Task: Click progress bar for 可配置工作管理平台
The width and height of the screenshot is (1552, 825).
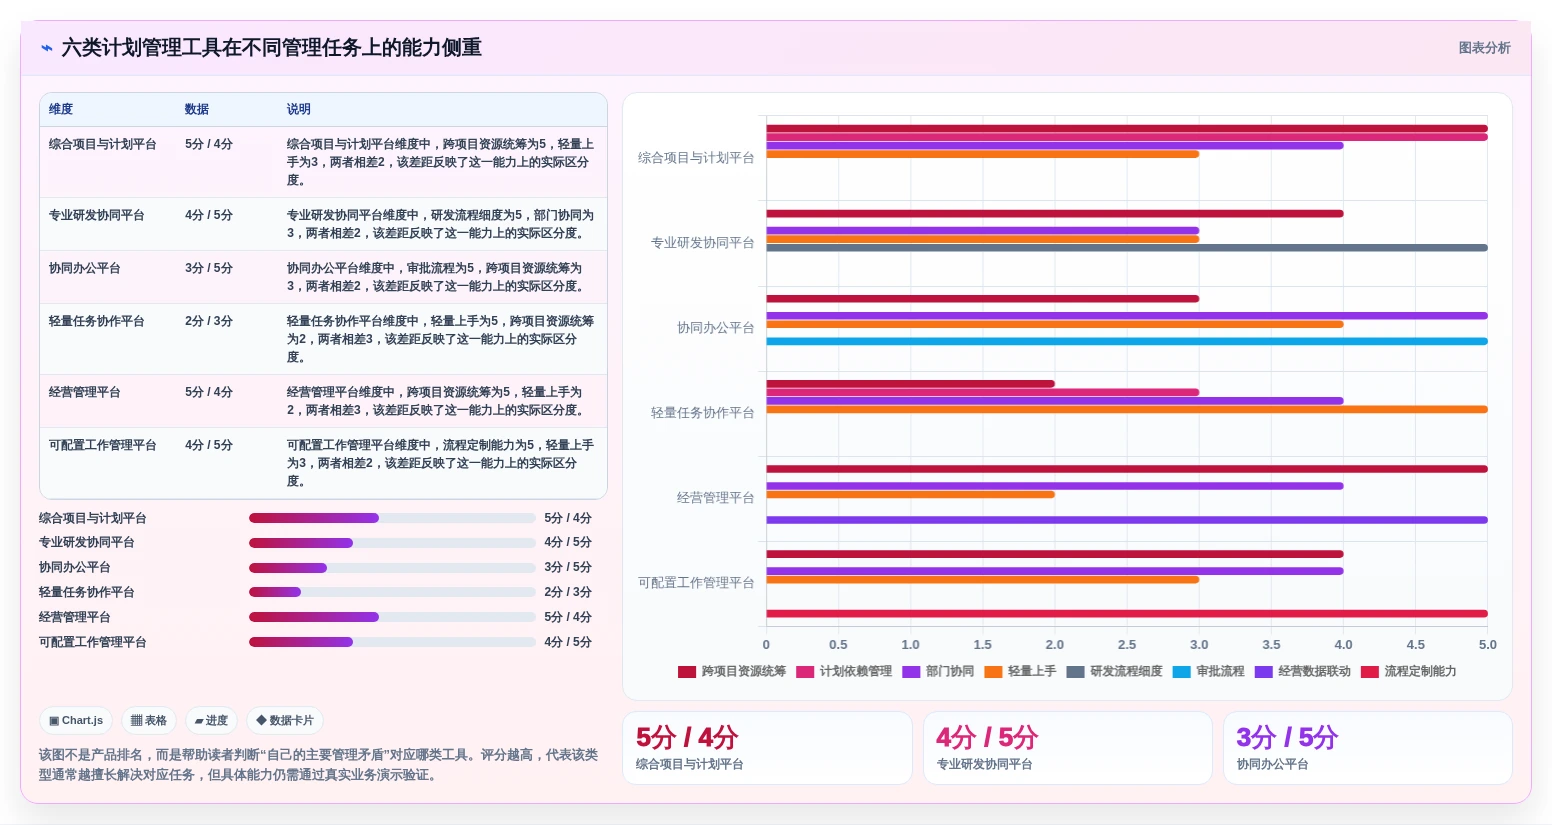Action: (x=392, y=642)
